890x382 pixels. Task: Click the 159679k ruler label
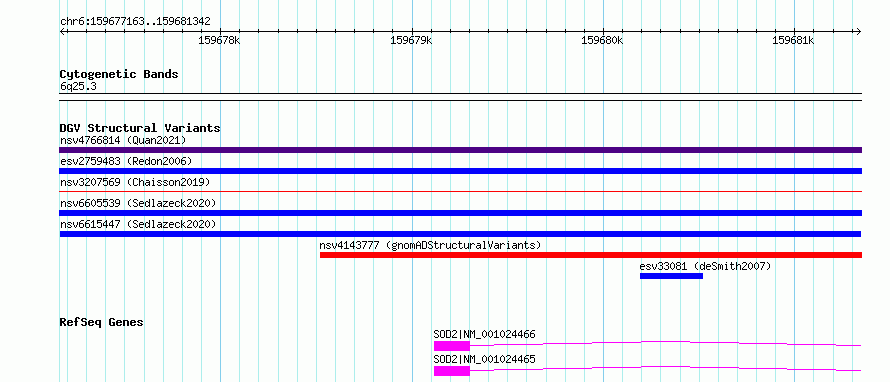(412, 40)
